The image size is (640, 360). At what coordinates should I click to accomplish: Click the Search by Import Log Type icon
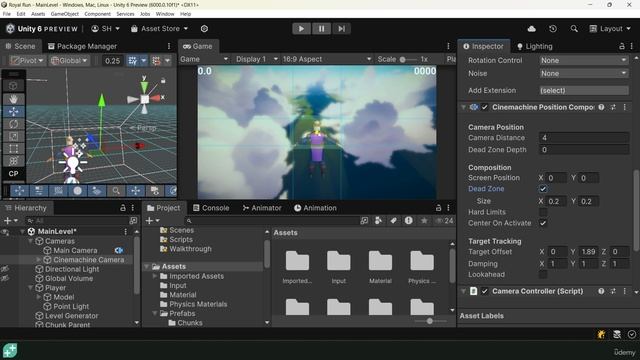point(408,220)
